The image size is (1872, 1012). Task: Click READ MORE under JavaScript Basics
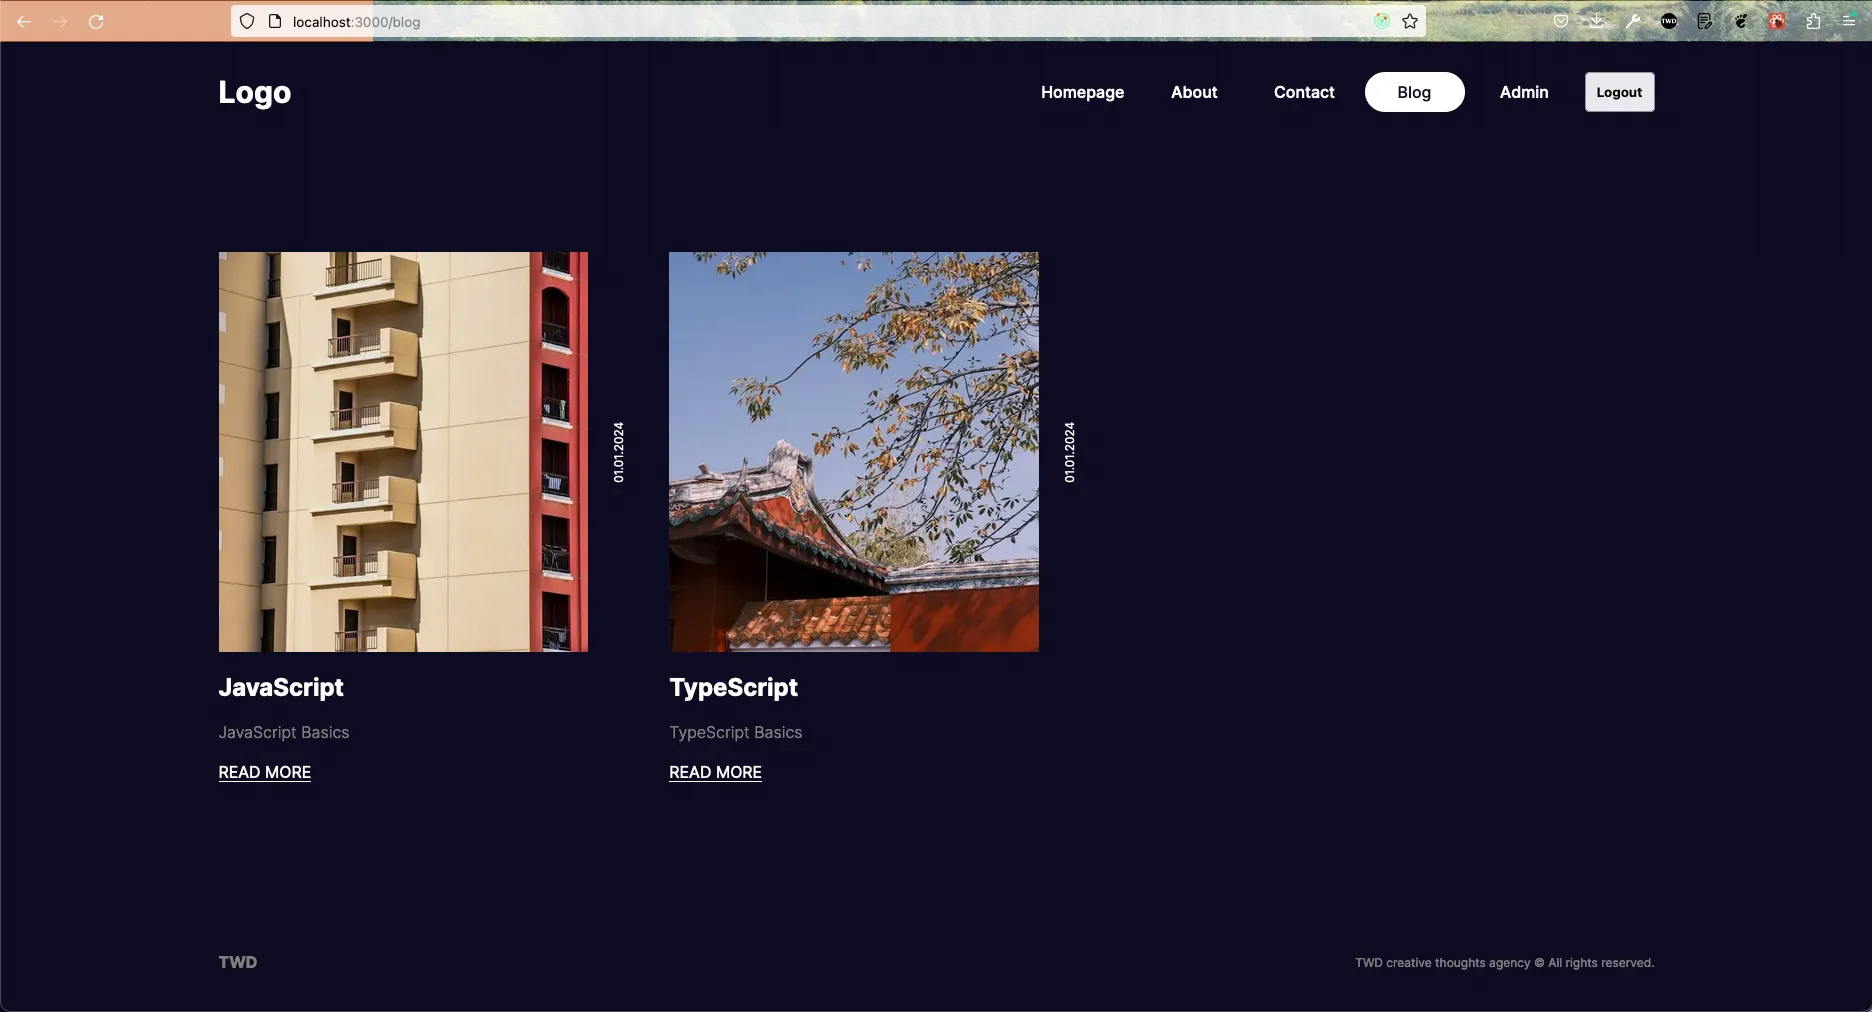[265, 772]
